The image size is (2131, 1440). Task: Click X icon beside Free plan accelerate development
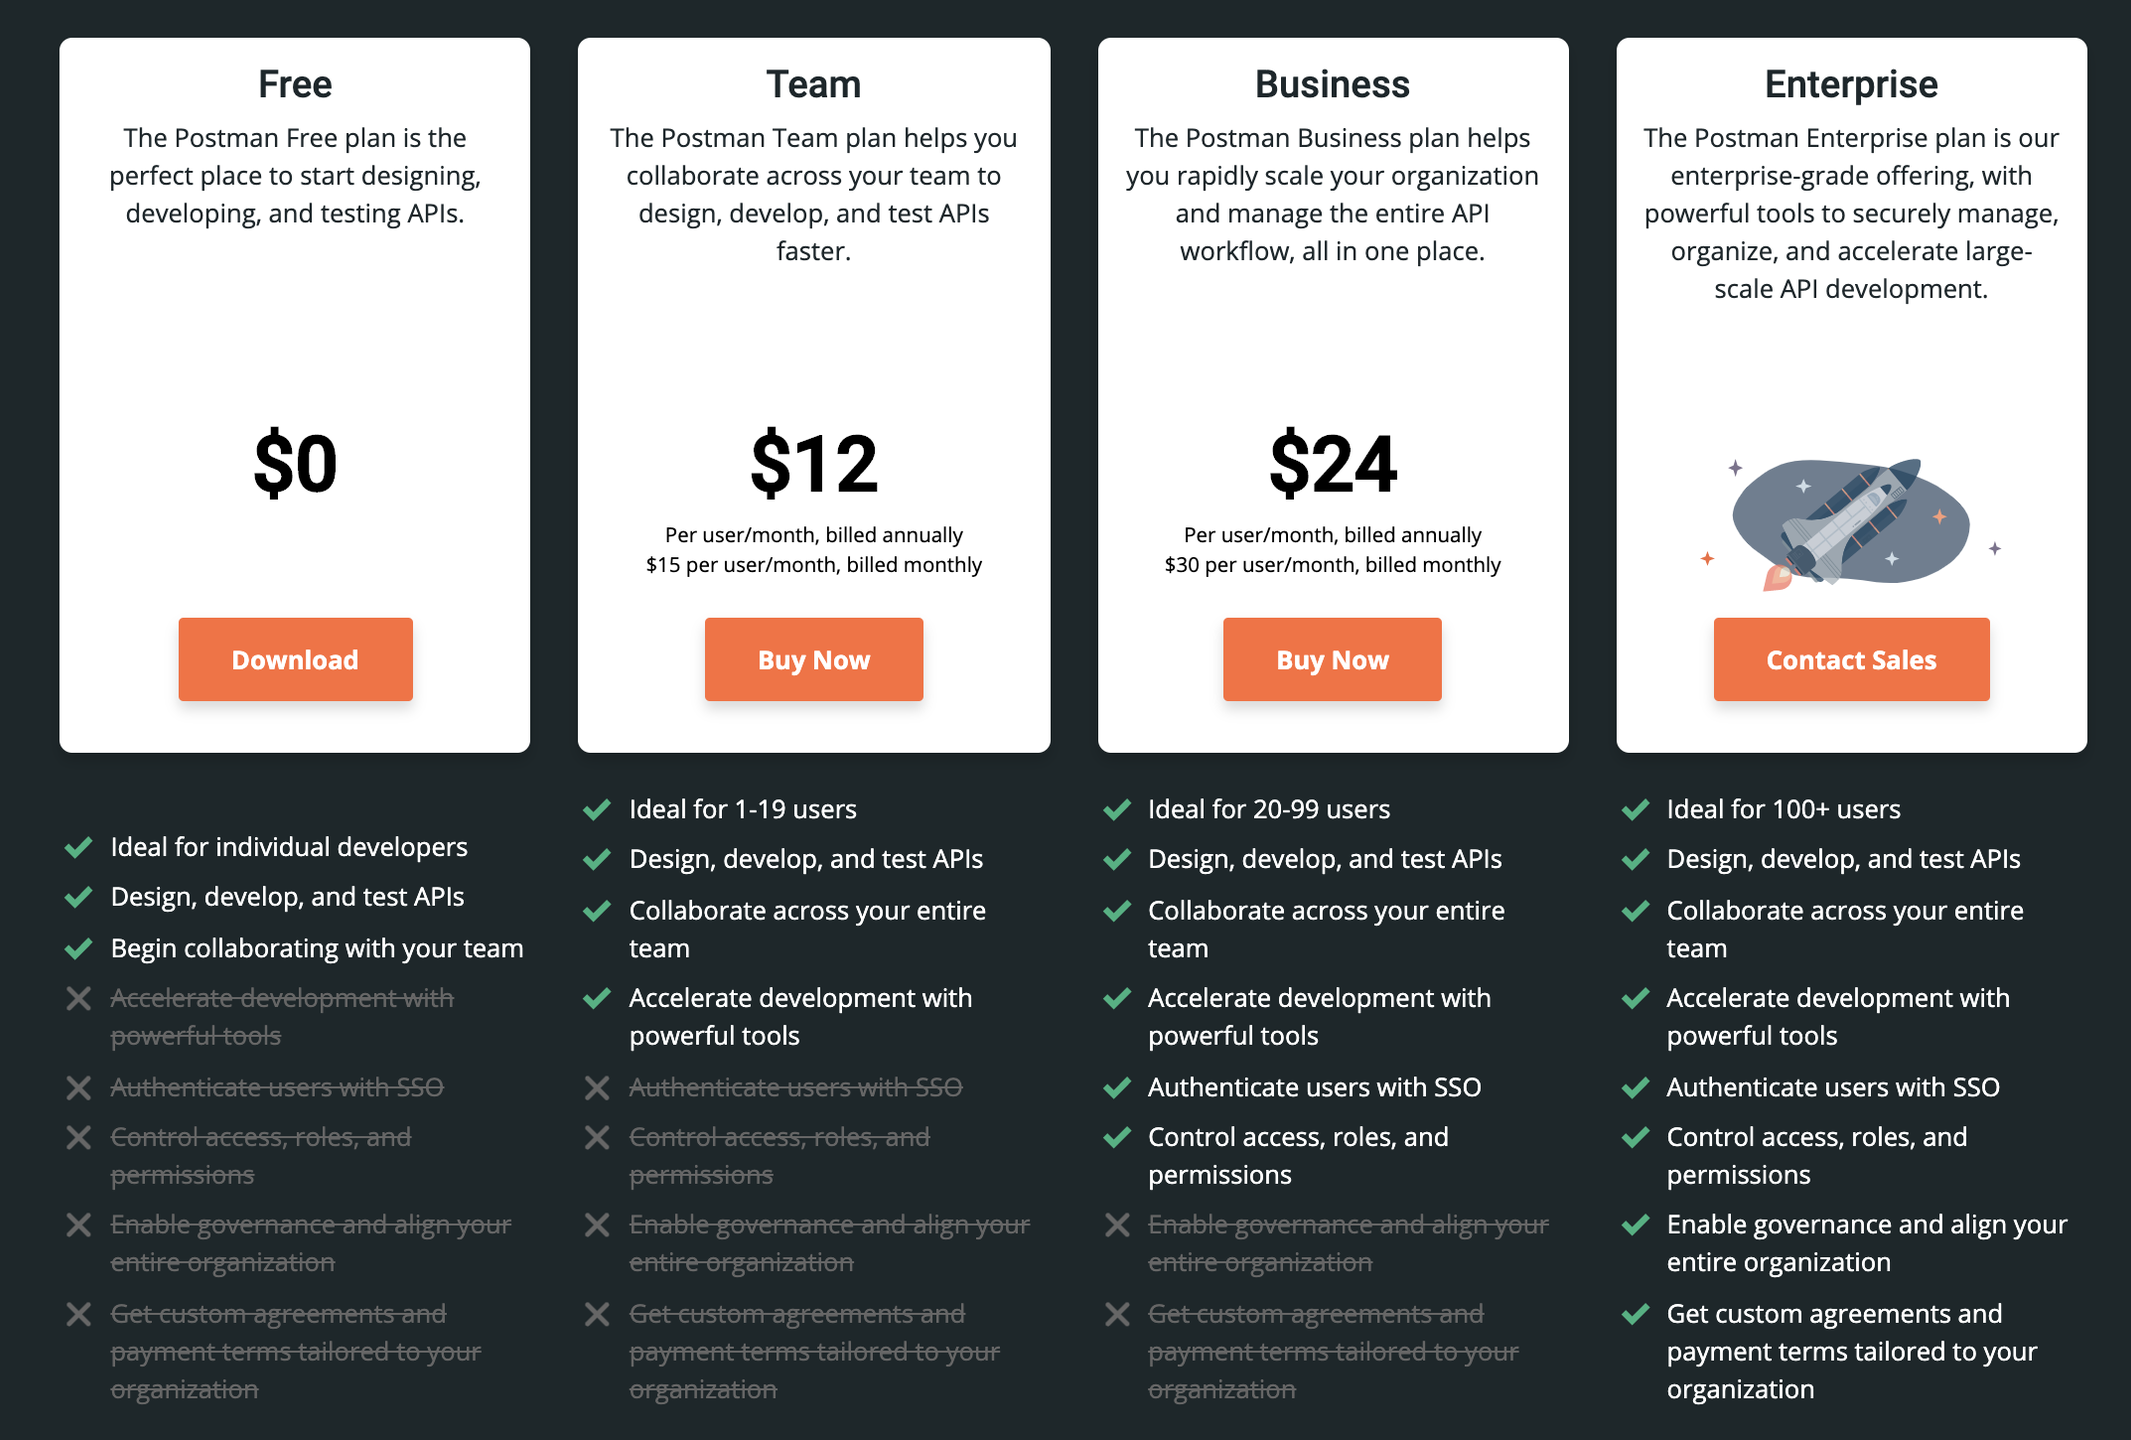79,998
